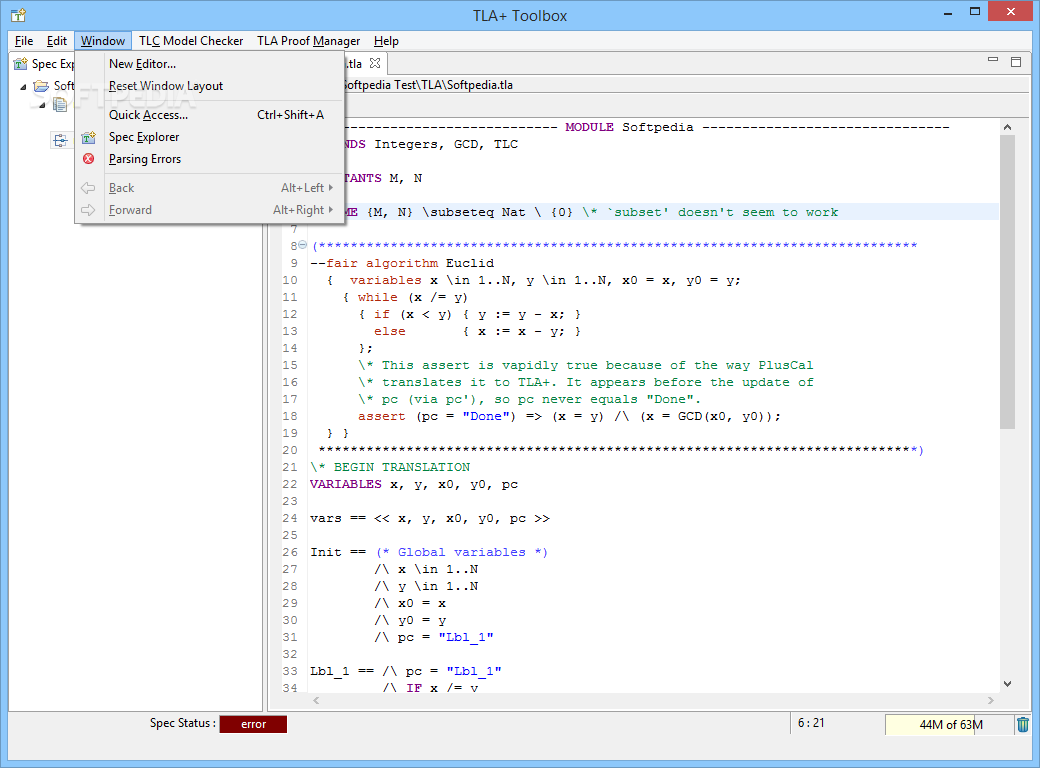
Task: Open the File menu
Action: point(24,40)
